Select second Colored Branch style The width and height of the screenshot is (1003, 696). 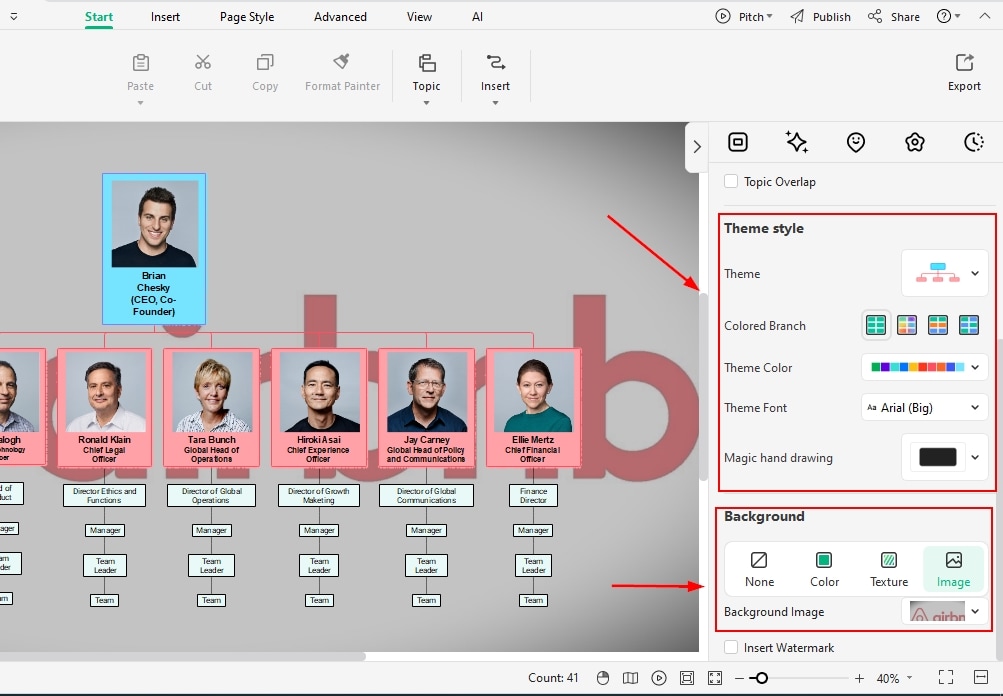click(907, 325)
